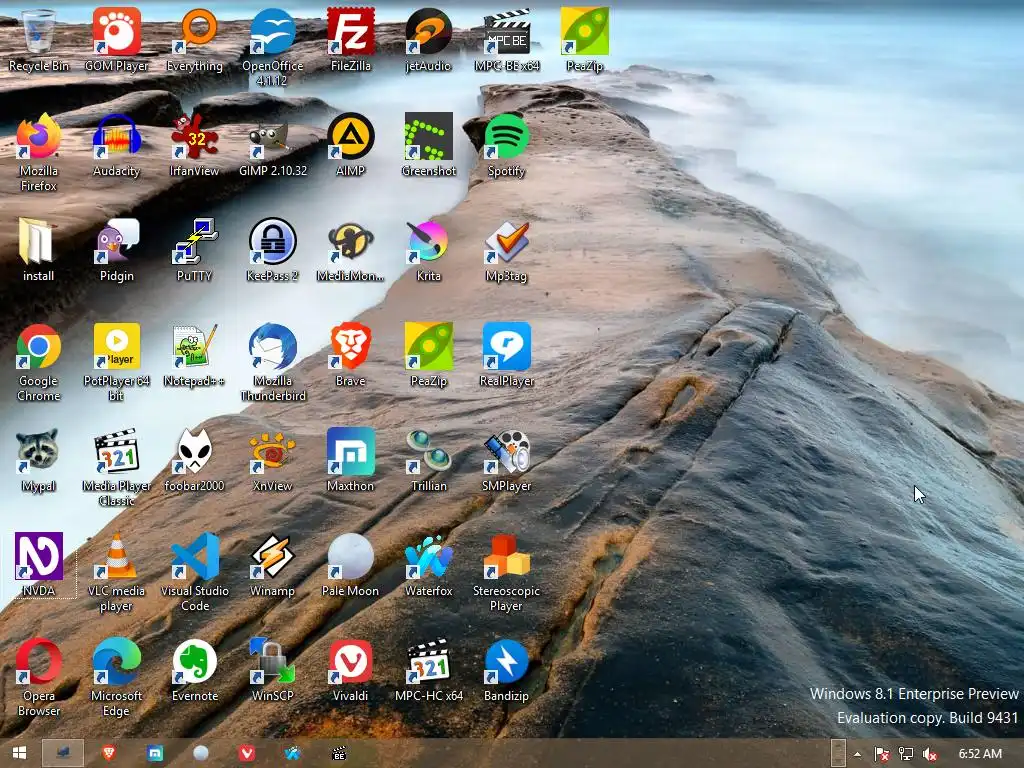
Task: Open the muted volume tray icon
Action: pyautogui.click(x=929, y=754)
